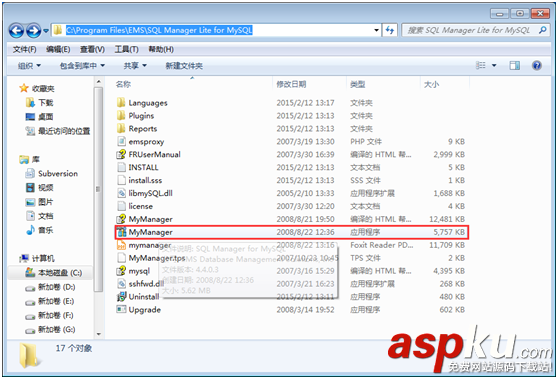This screenshot has height=379, width=558.
Task: Expand the address bar history dropdown
Action: (x=377, y=30)
